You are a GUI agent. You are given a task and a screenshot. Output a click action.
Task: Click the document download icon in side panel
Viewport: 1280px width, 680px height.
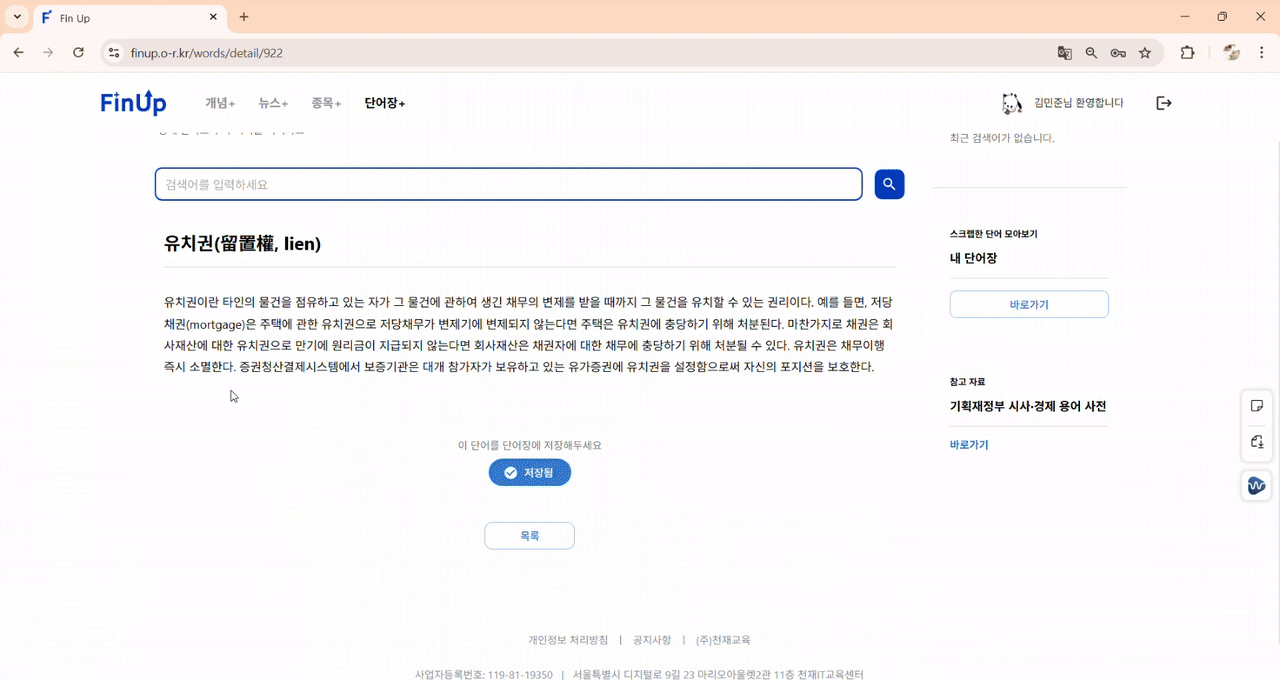1256,441
